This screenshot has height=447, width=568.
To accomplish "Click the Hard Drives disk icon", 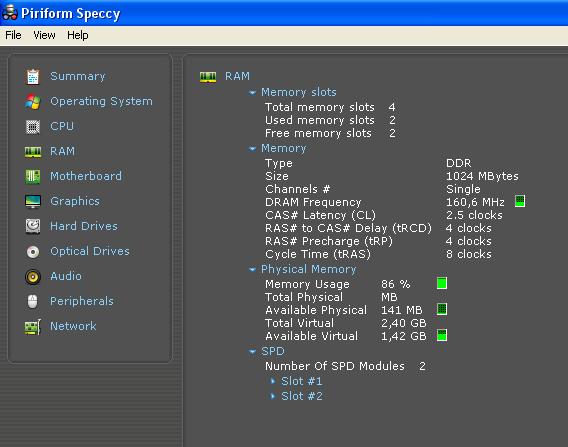I will click(33, 226).
